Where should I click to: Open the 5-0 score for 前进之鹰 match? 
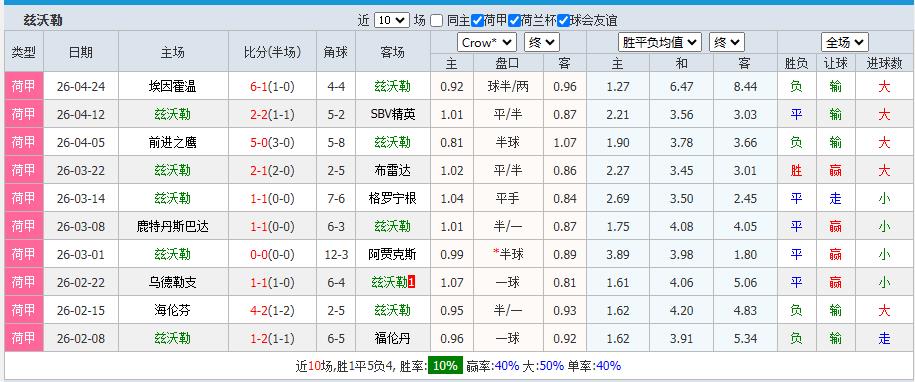coord(259,143)
